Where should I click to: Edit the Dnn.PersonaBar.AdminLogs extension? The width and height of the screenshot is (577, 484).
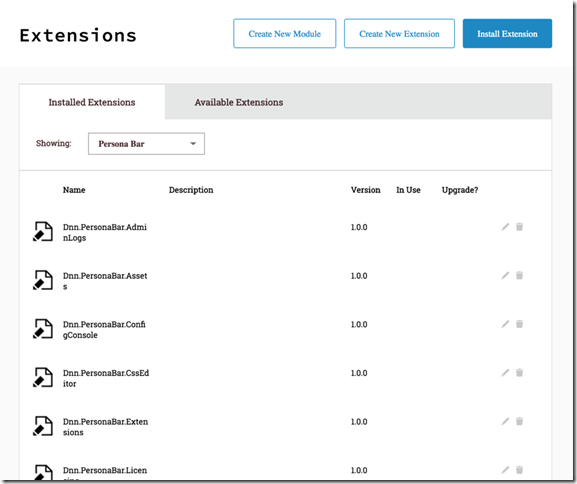[505, 227]
